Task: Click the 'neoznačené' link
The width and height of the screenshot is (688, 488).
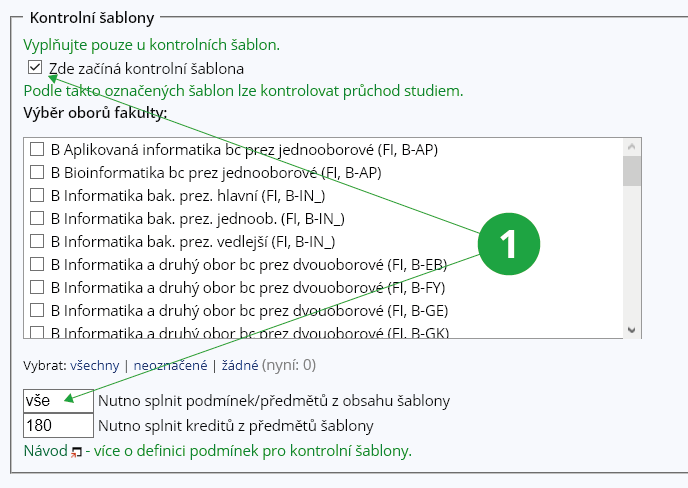Action: (x=171, y=365)
